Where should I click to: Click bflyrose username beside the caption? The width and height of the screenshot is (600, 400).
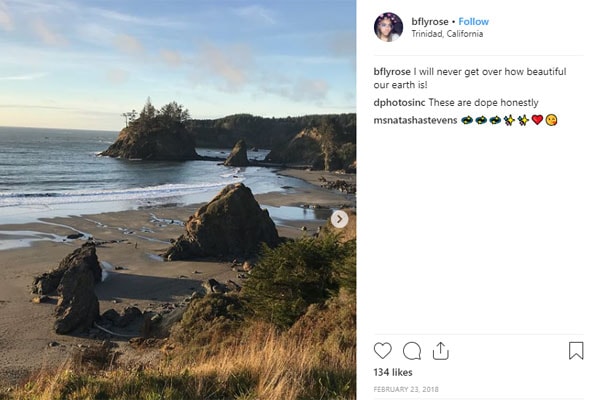[x=391, y=72]
